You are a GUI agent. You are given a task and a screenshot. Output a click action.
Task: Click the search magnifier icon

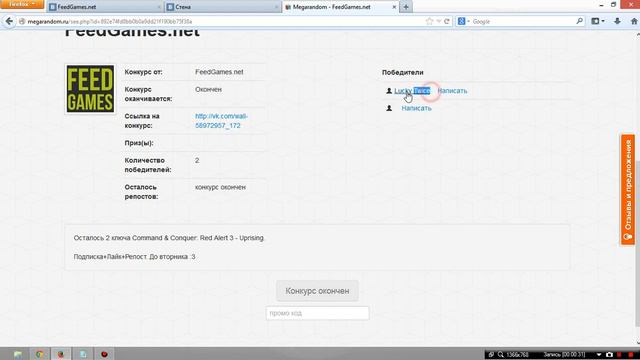[x=580, y=21]
